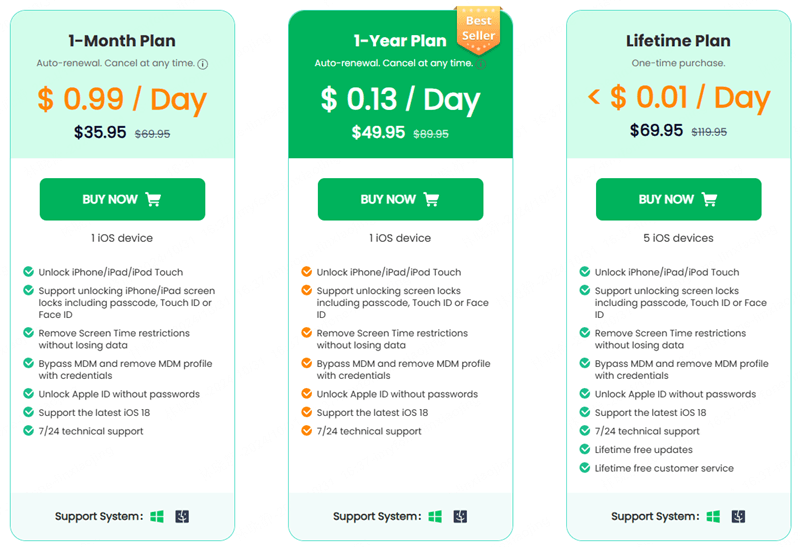This screenshot has width=800, height=547.
Task: Click Lifetime free customer service feature
Action: (x=664, y=468)
